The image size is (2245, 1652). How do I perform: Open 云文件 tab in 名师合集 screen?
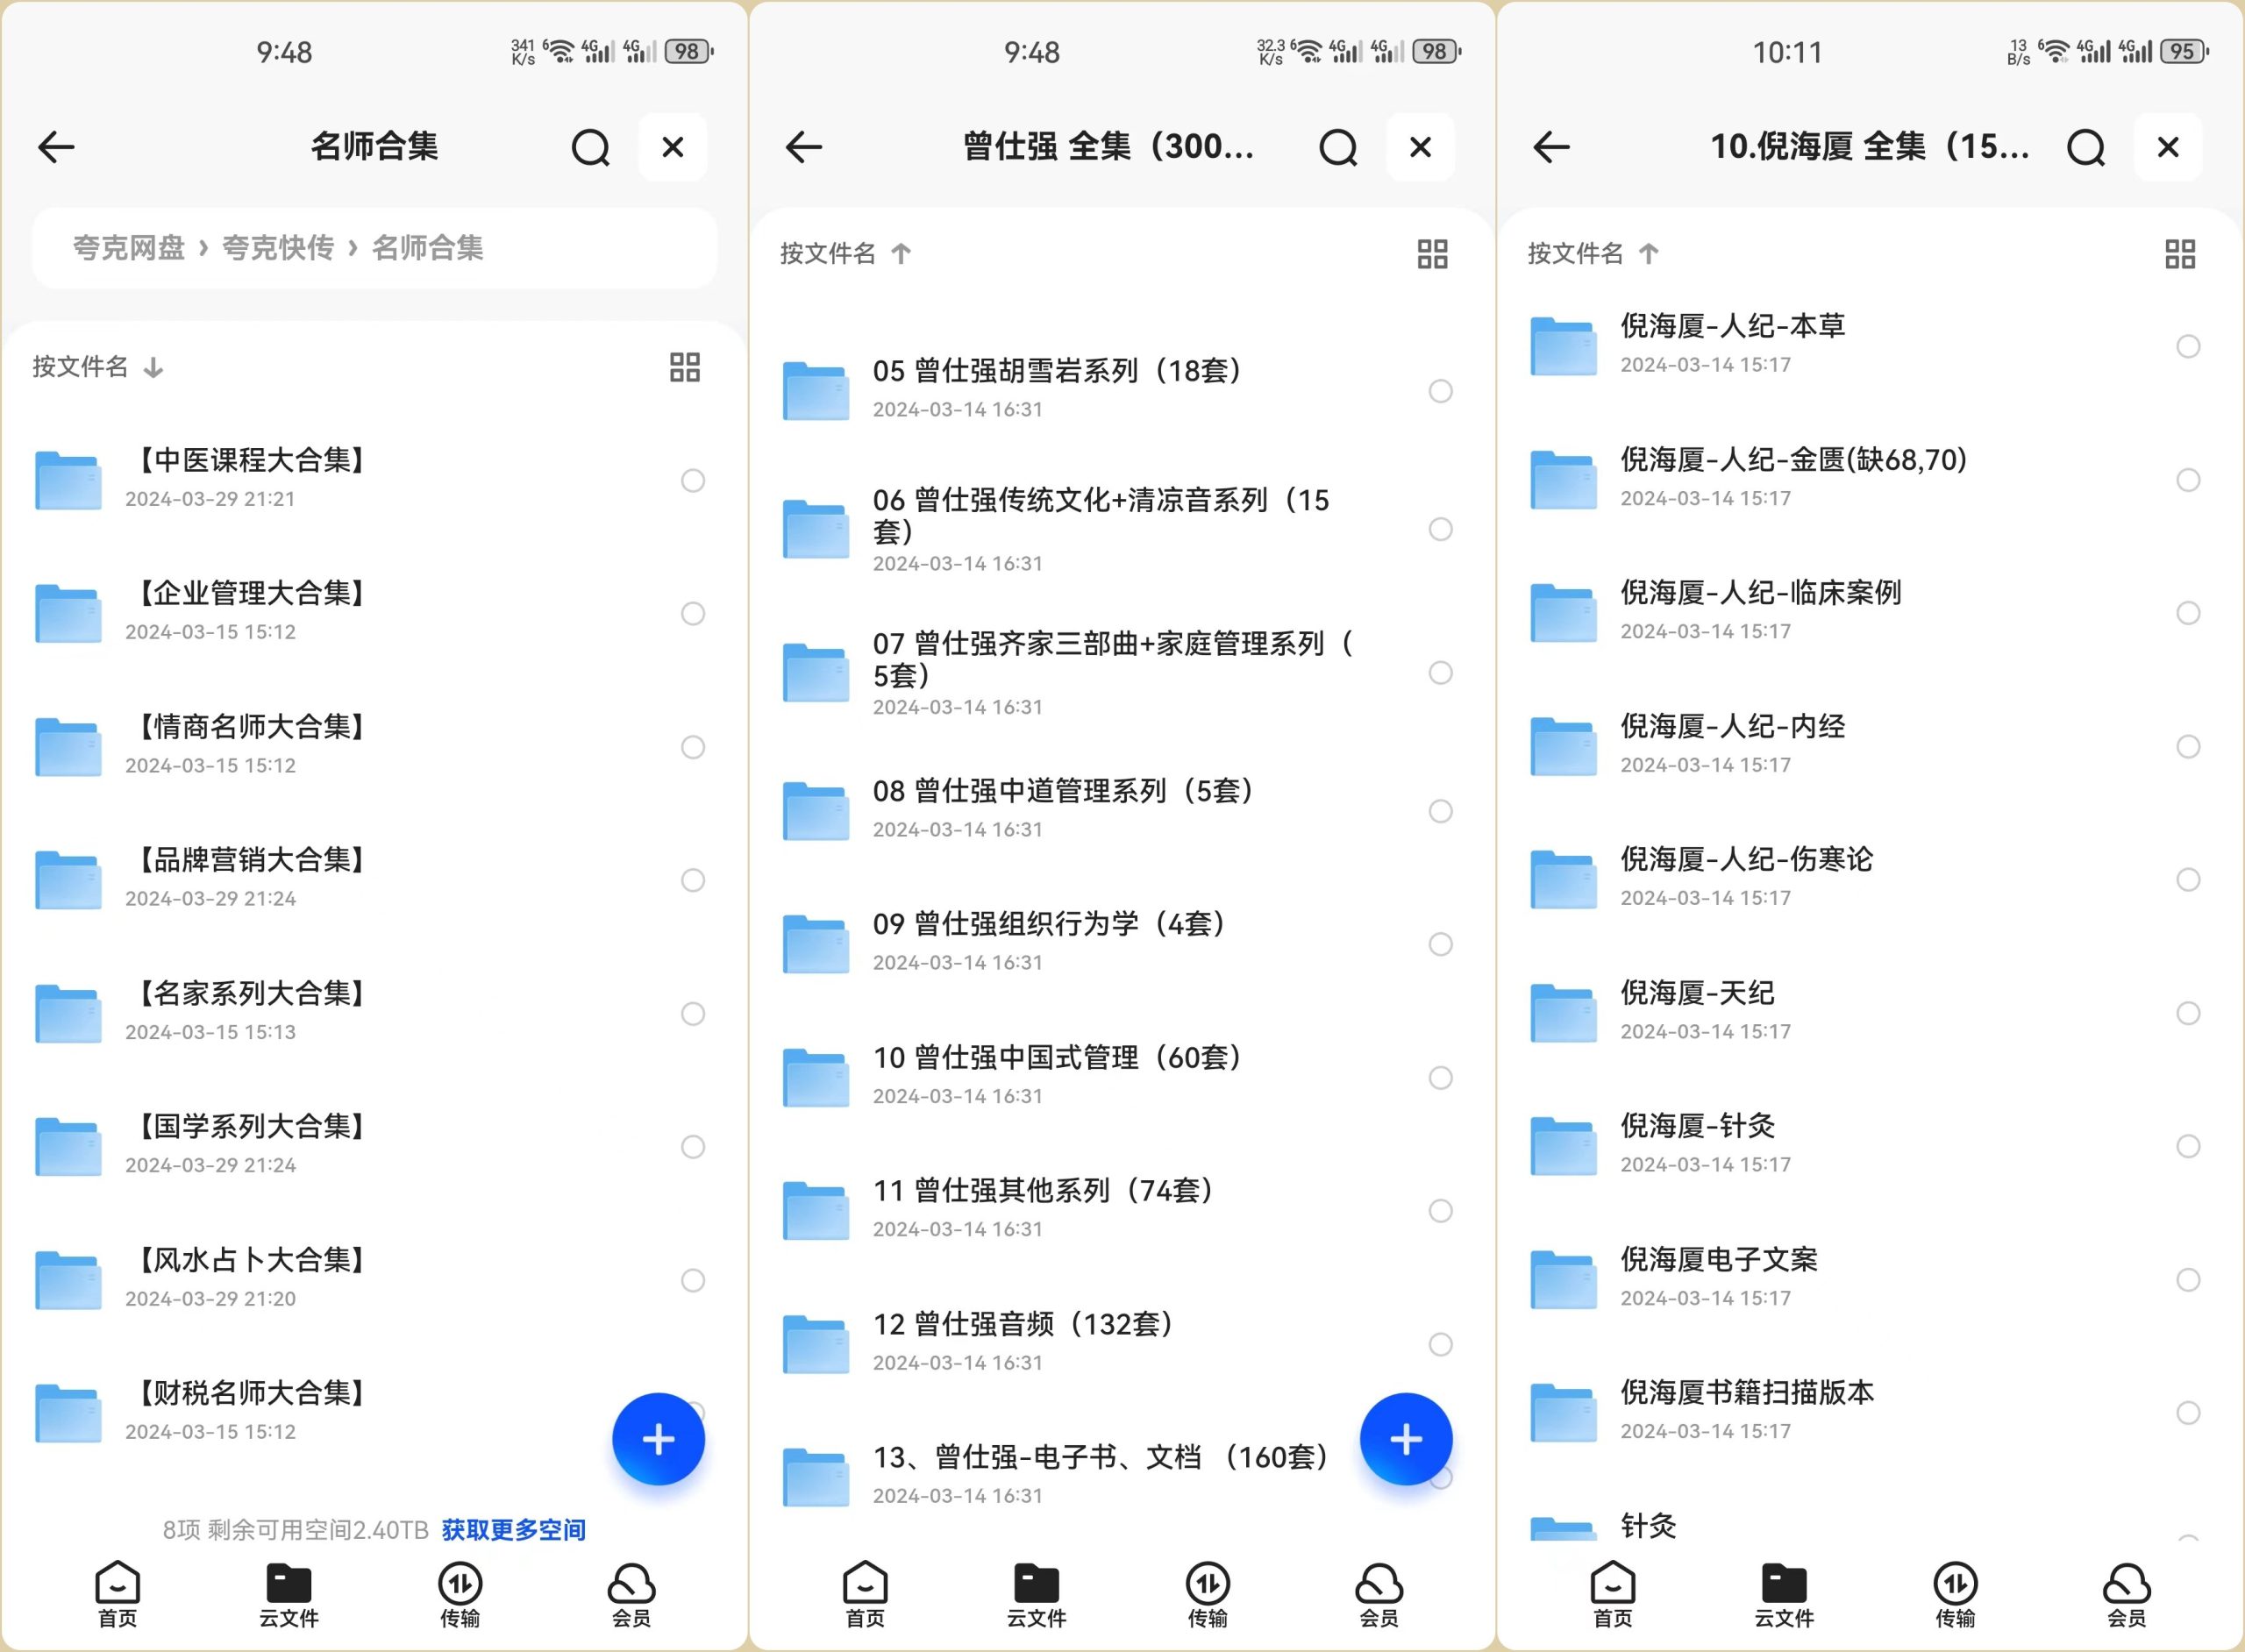click(x=289, y=1594)
